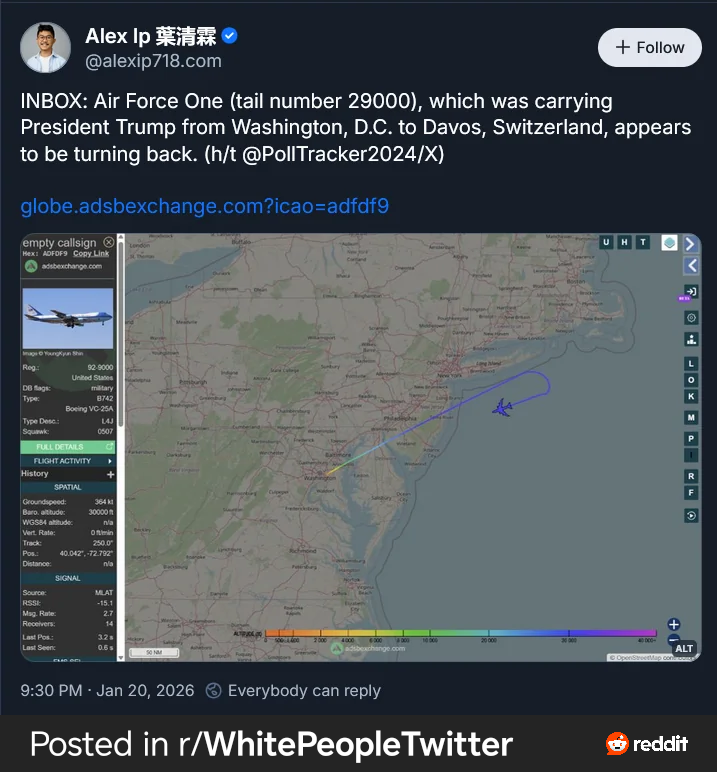Expand the History section plus sign

pos(111,474)
